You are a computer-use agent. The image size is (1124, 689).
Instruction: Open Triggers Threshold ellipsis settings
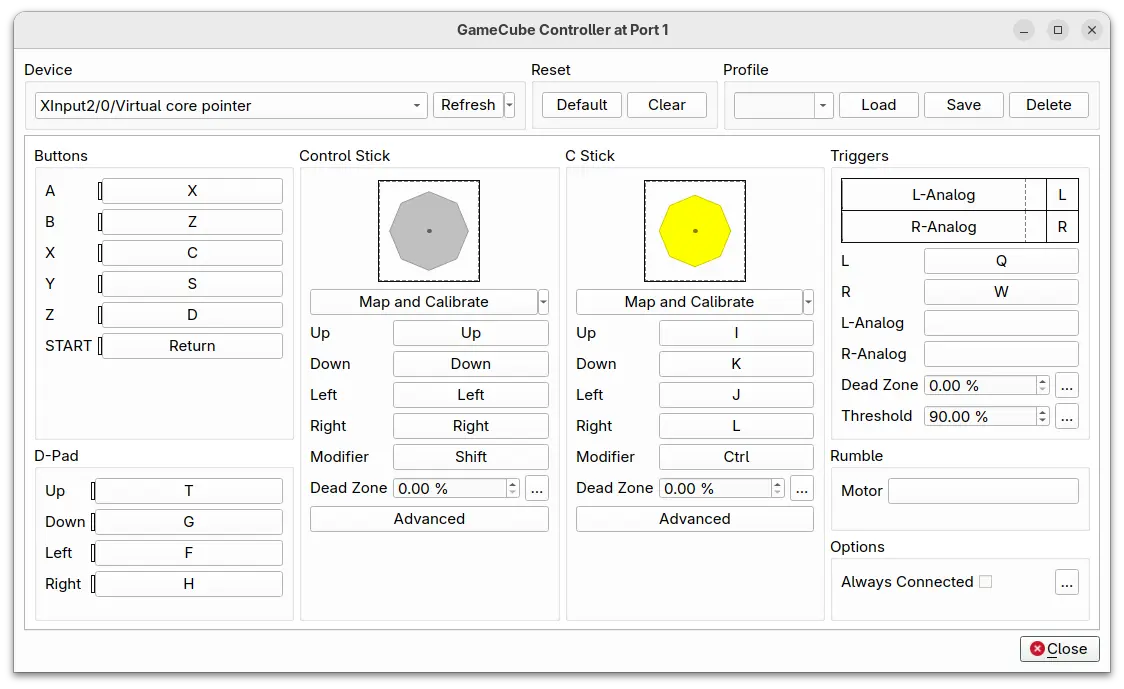click(1066, 416)
